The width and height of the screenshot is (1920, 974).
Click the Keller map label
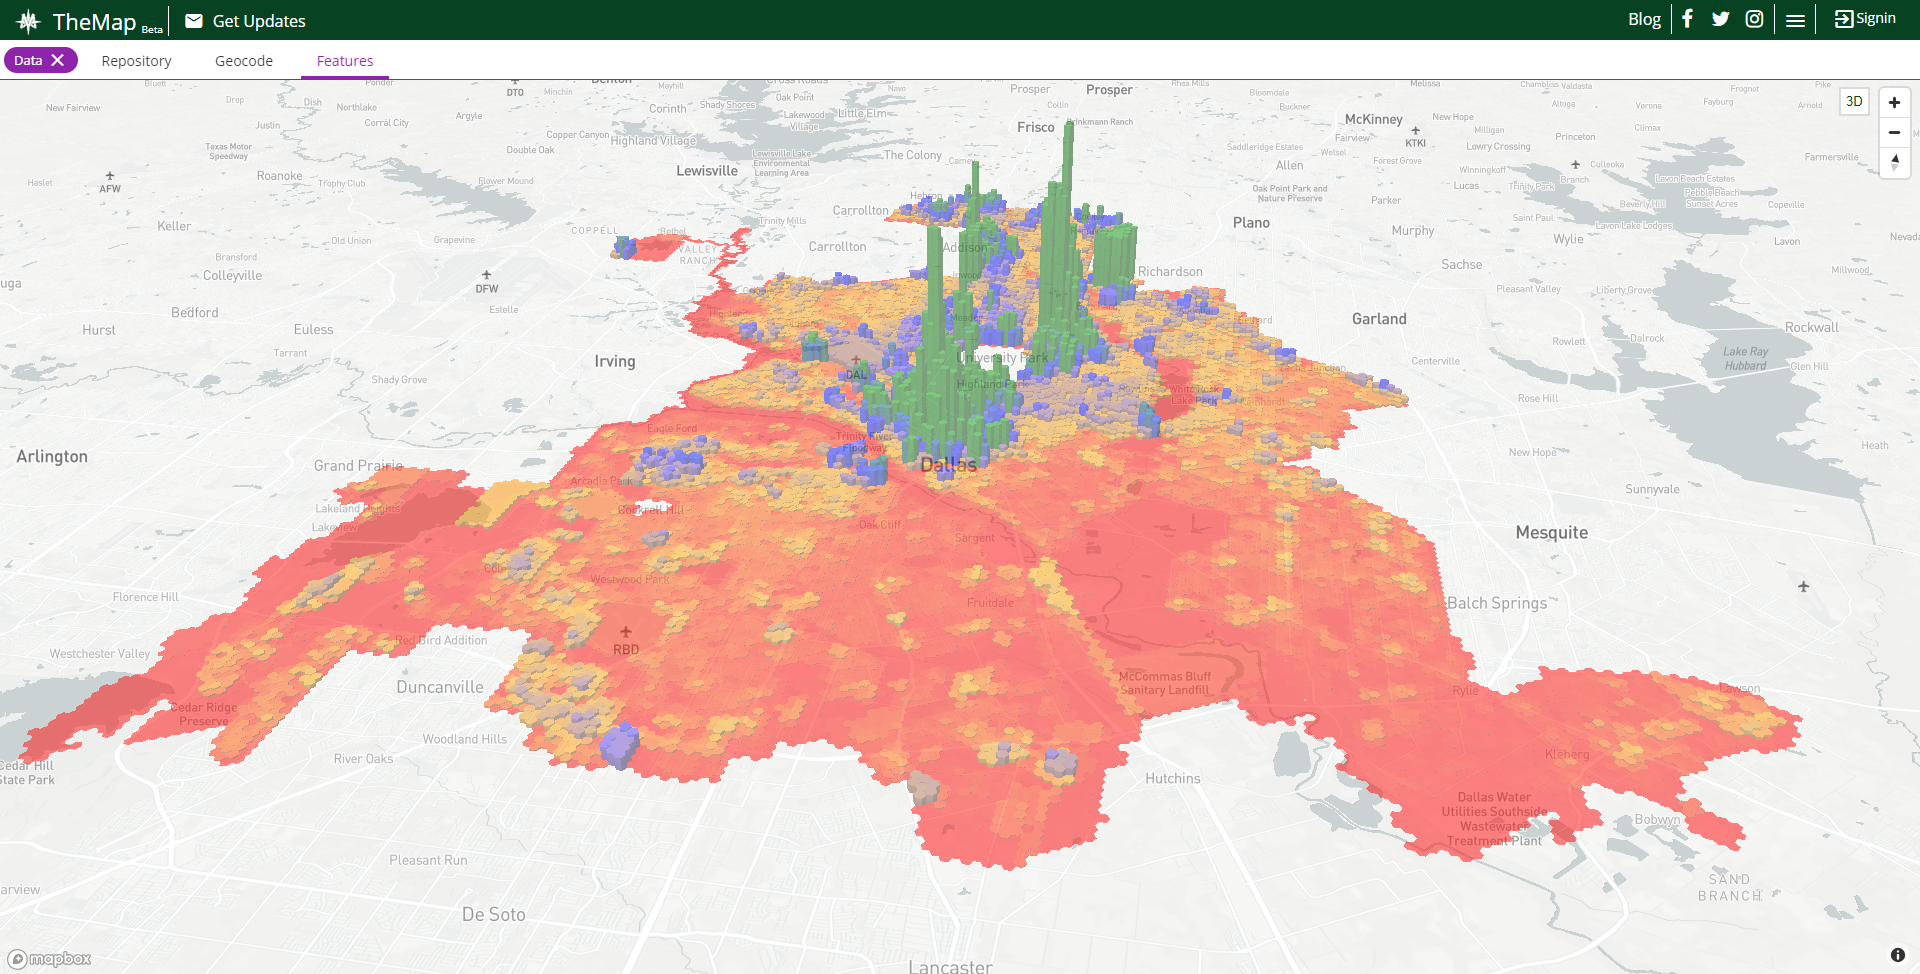coord(174,227)
